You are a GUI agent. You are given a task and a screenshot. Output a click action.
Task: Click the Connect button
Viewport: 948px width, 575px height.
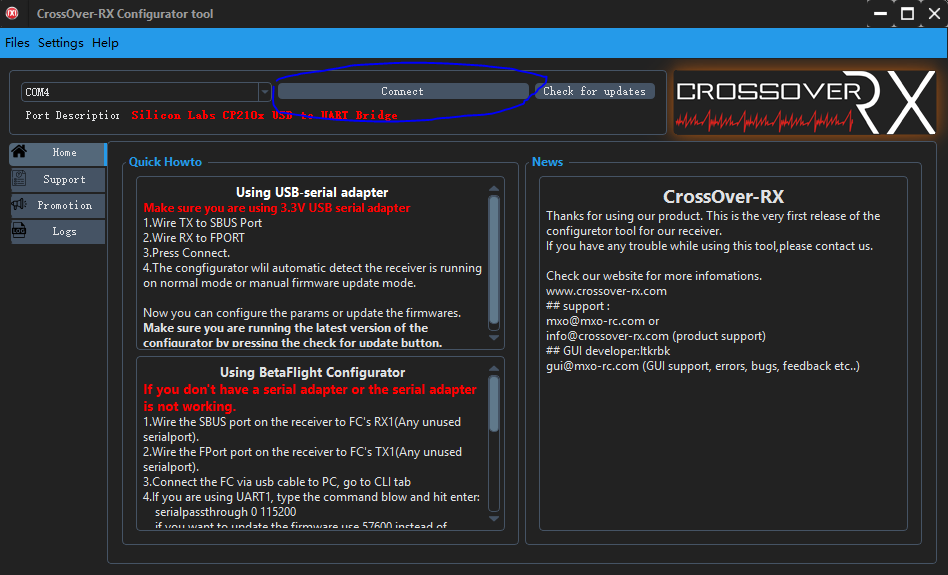403,91
